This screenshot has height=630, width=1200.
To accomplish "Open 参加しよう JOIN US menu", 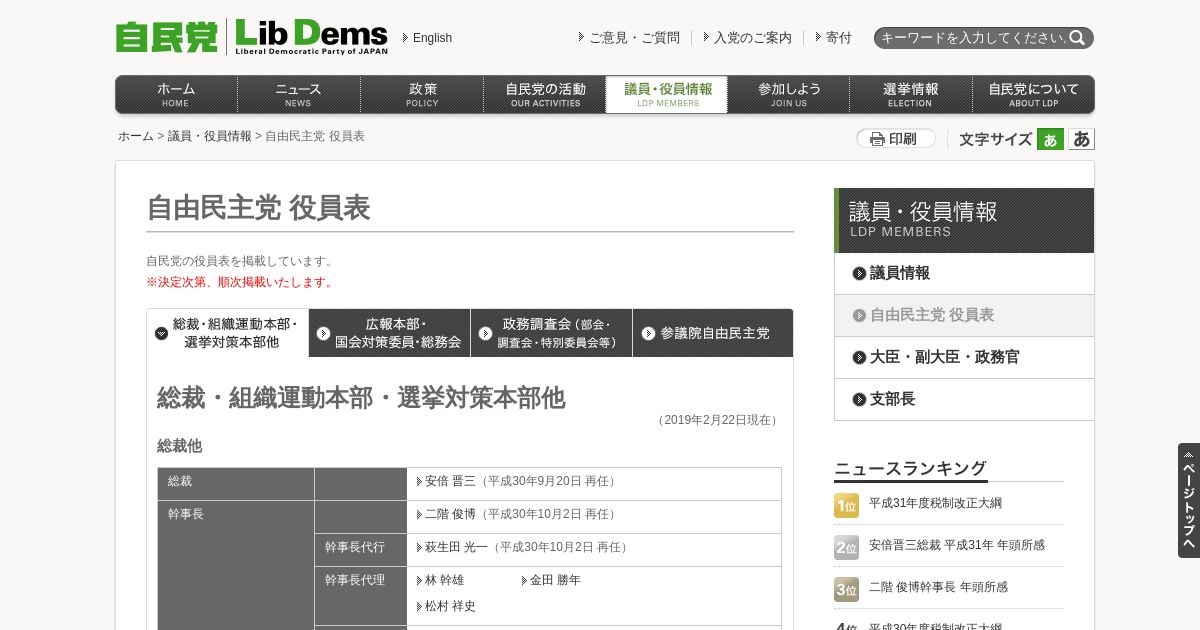I will [789, 94].
